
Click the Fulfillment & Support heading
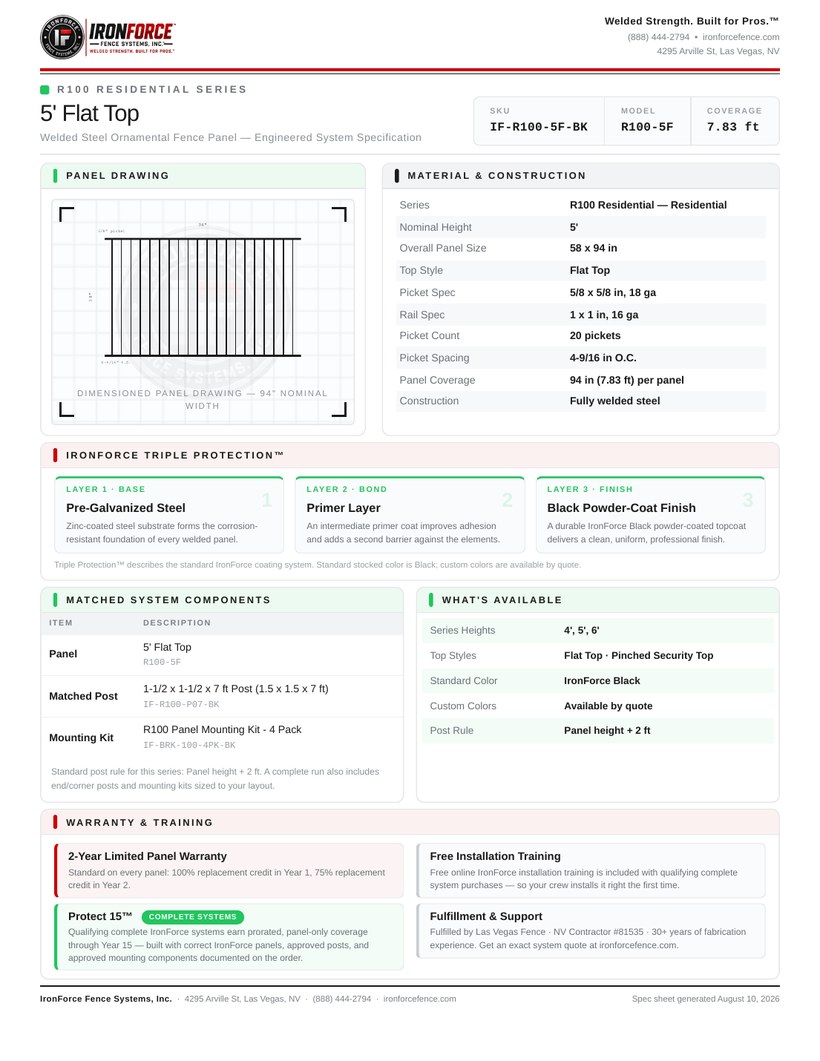coord(486,916)
